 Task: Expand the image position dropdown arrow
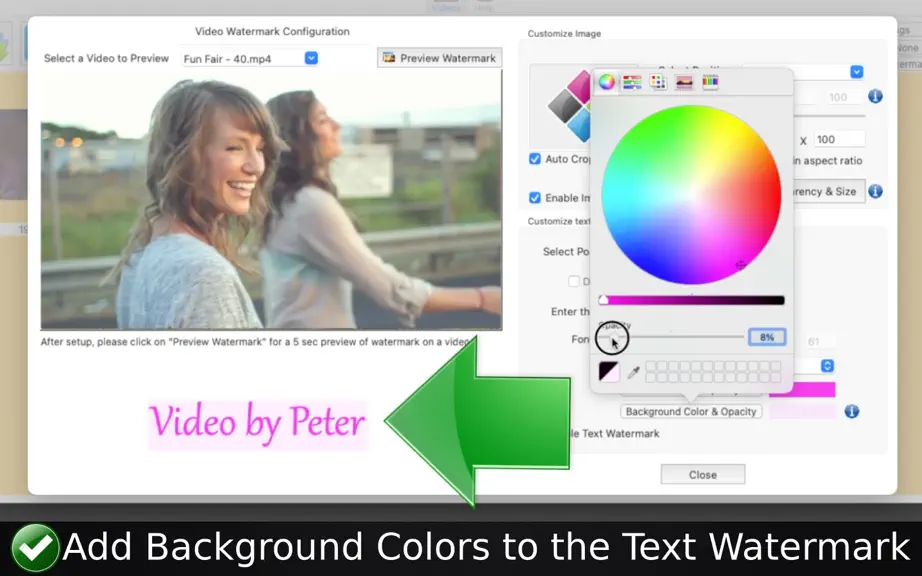[856, 72]
